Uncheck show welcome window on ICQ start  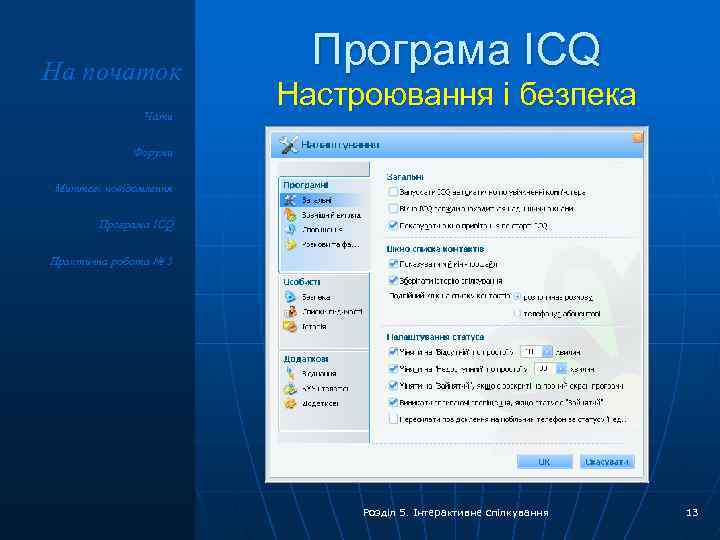[x=393, y=225]
